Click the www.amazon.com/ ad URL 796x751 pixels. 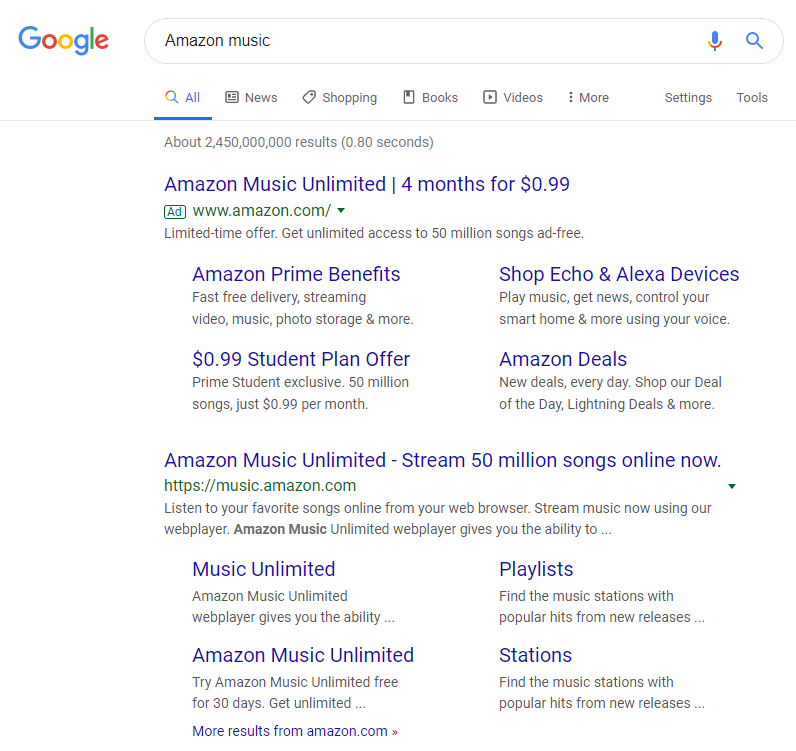262,210
